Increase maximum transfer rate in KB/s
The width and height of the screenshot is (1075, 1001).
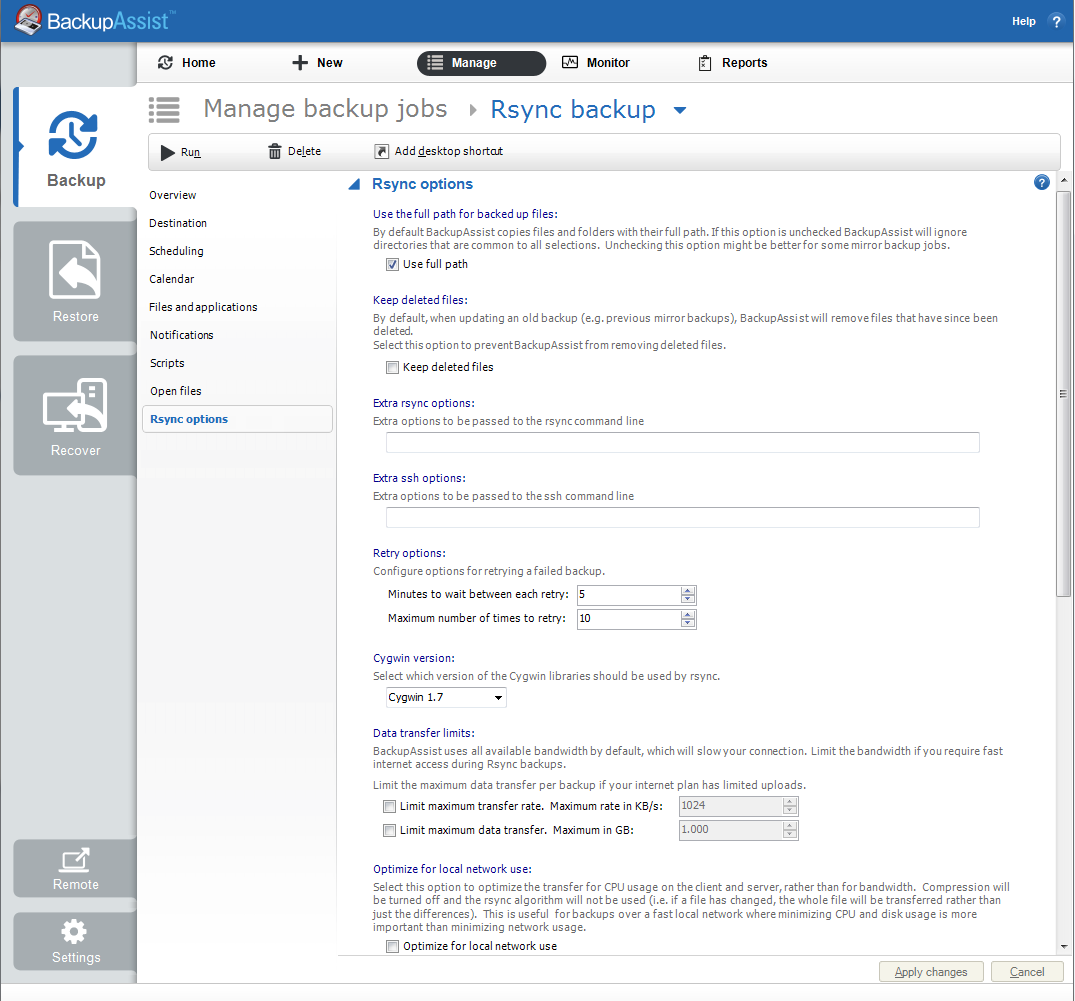[x=790, y=801]
